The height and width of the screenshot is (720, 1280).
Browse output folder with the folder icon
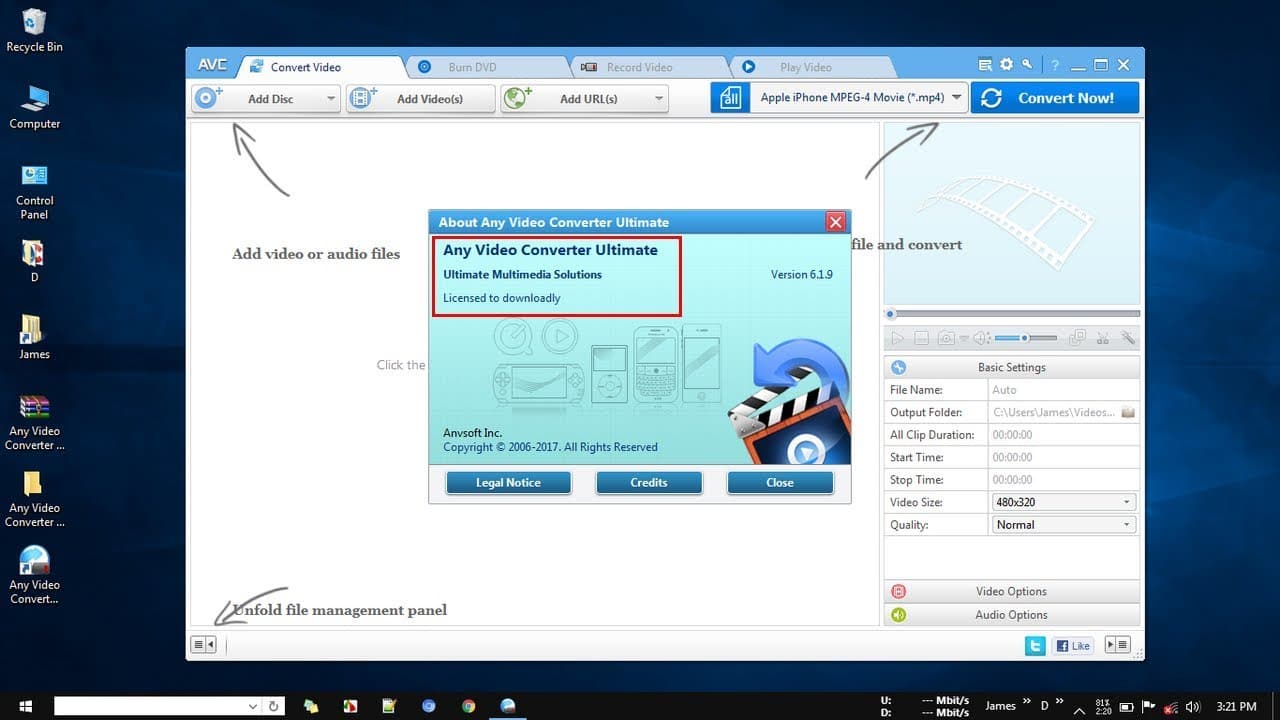(1128, 412)
